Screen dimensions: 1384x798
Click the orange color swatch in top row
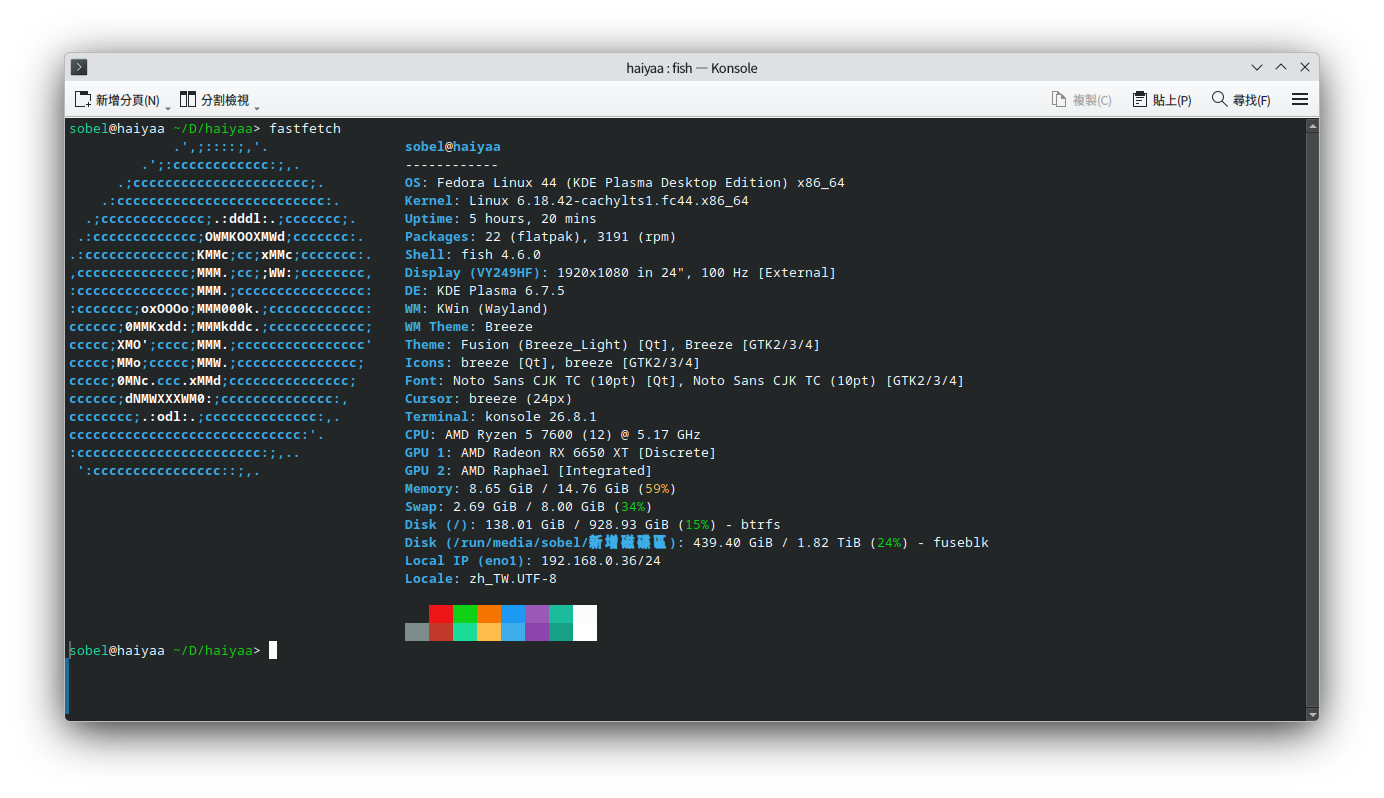(x=489, y=614)
